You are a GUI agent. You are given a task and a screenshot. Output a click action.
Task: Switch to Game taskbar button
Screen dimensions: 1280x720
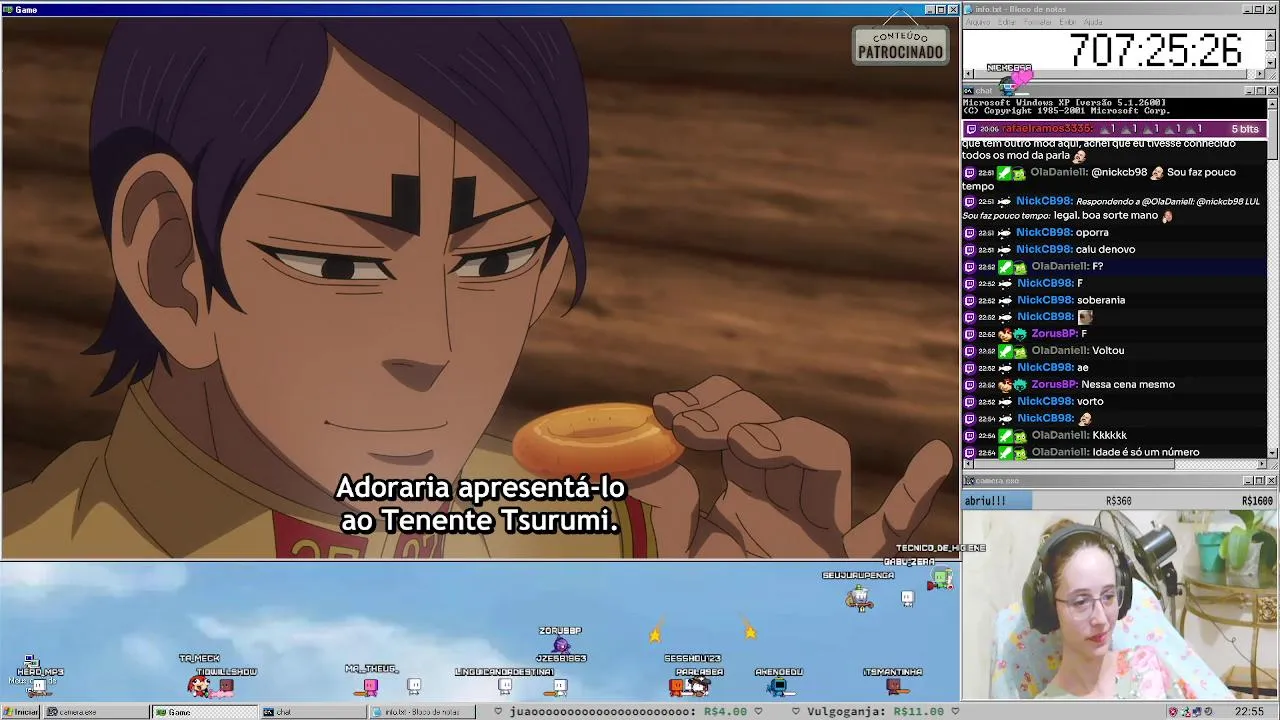click(x=204, y=712)
